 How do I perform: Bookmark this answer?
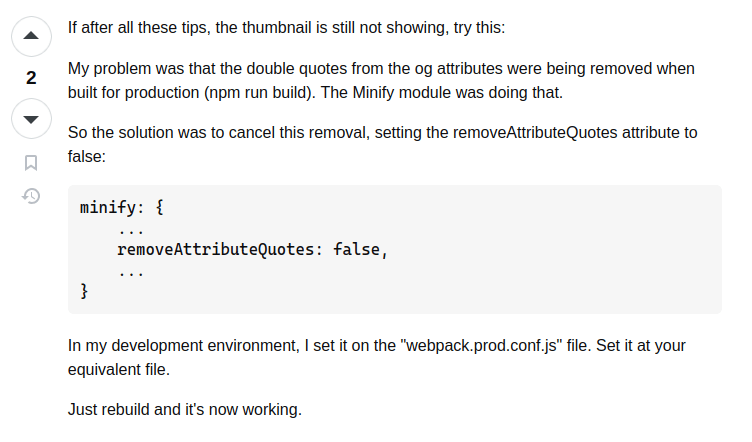pos(31,162)
